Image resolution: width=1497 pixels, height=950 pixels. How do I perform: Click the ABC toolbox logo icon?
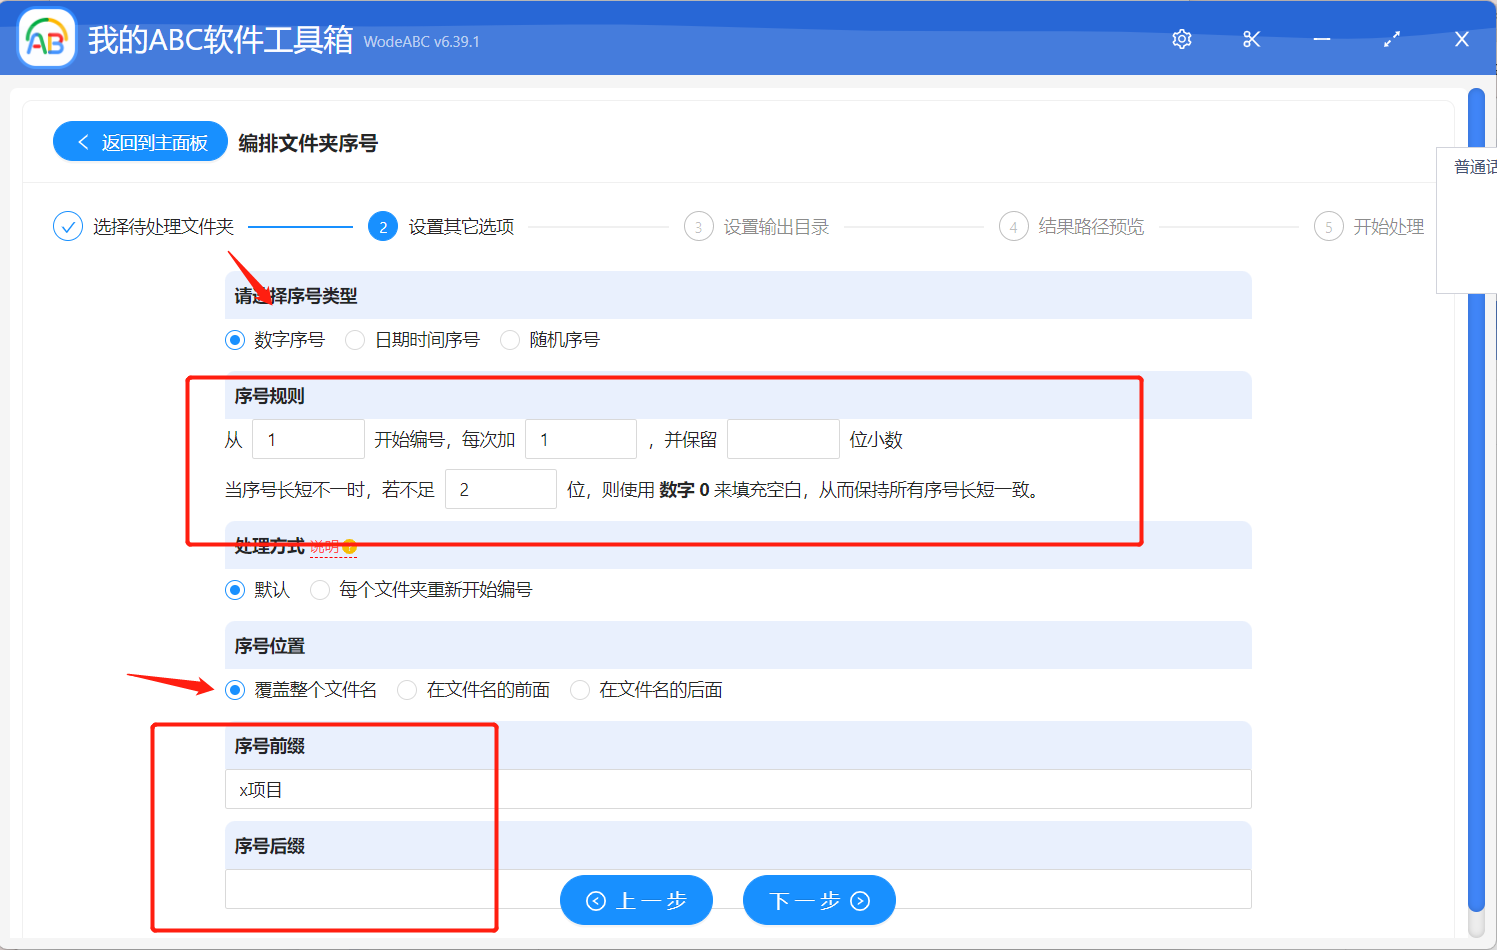[46, 38]
